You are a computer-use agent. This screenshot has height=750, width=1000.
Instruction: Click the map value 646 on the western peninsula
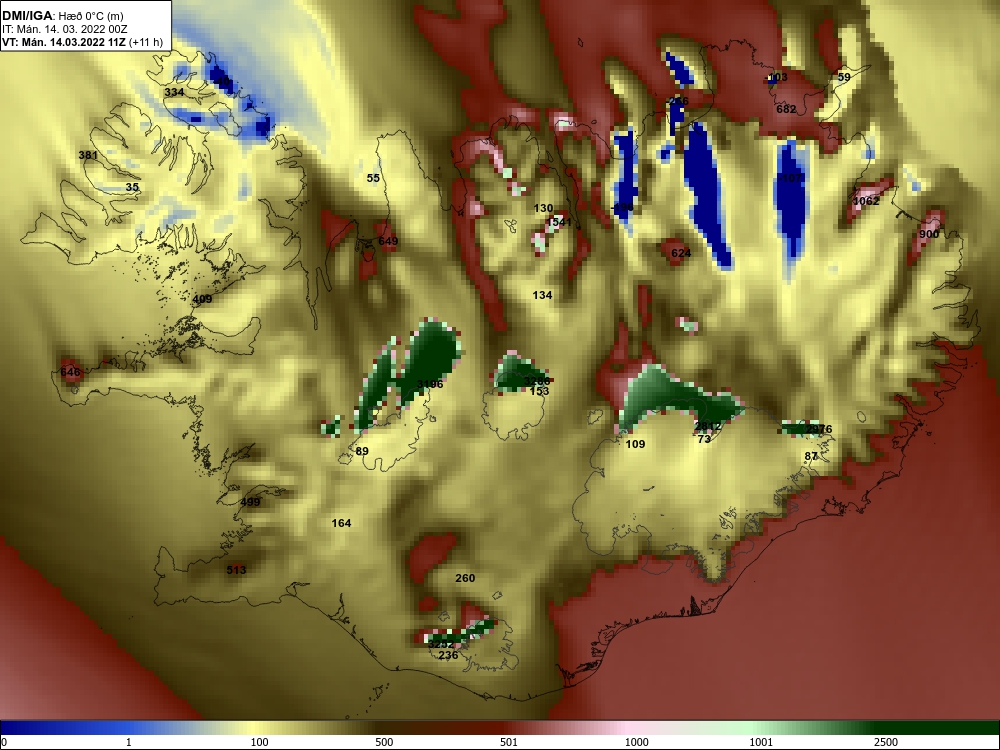click(x=71, y=372)
